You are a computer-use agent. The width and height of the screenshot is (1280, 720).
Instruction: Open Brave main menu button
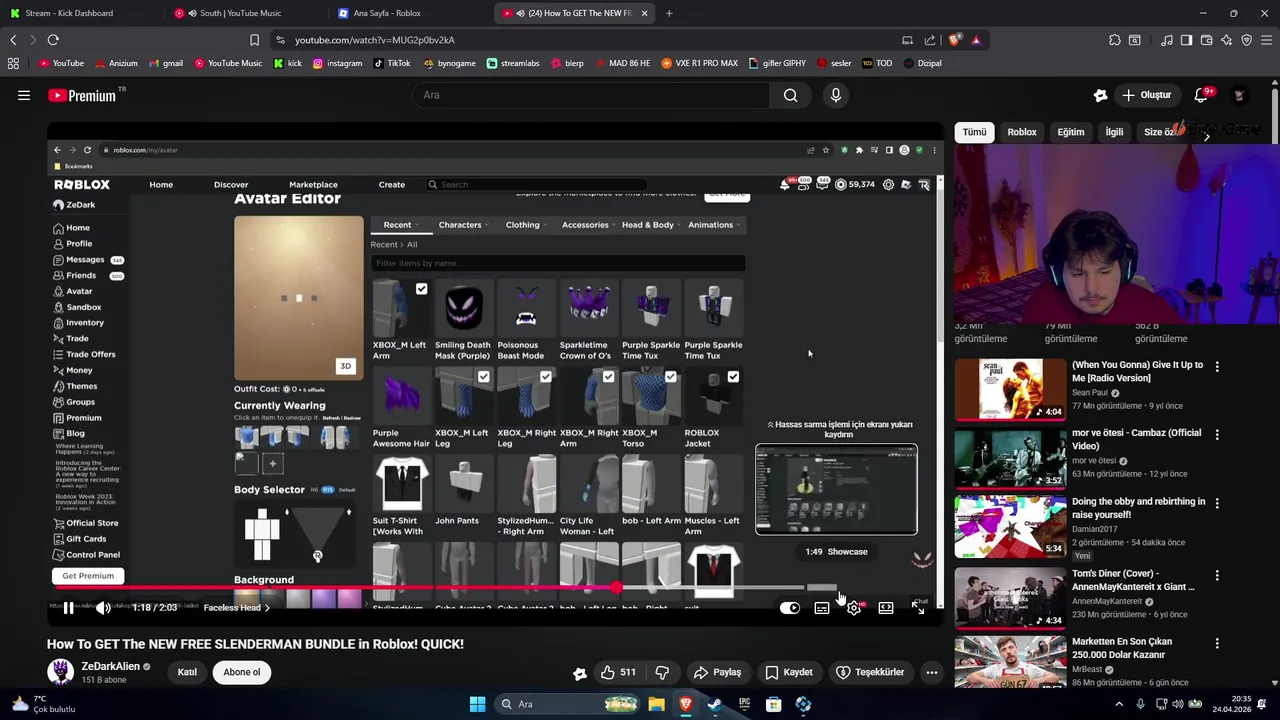pyautogui.click(x=1267, y=40)
